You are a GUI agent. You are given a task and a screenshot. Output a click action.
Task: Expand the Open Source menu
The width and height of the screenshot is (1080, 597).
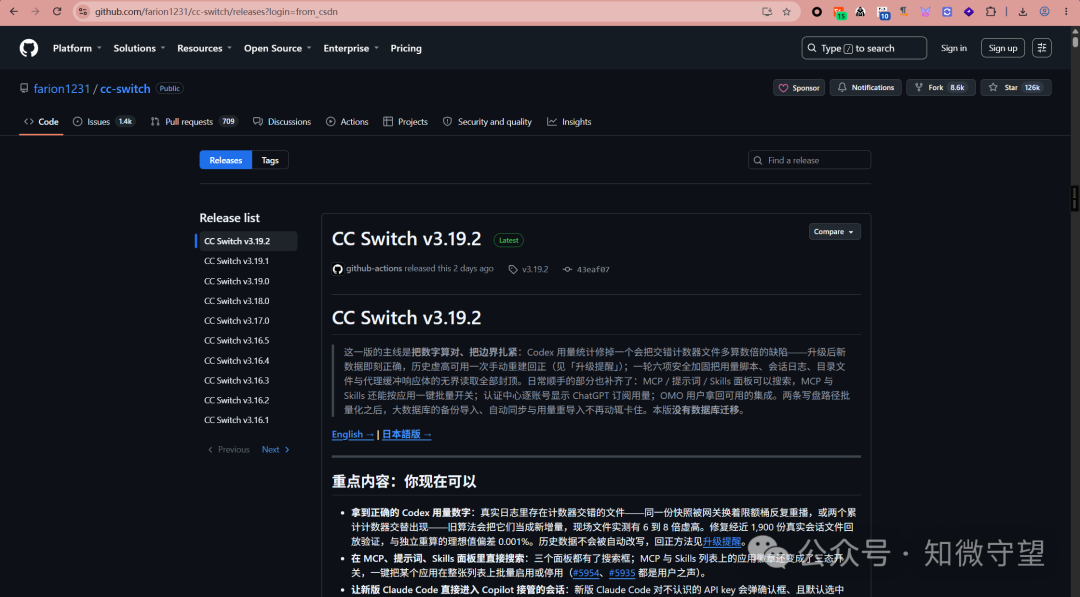[x=278, y=48]
